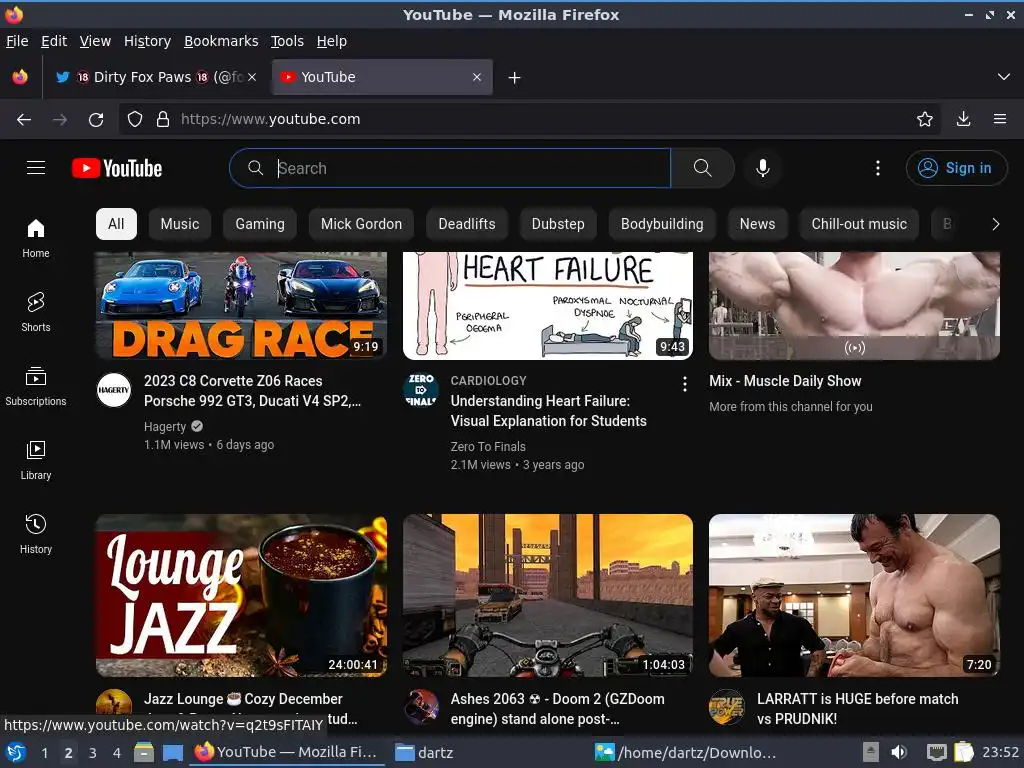Open Library from the sidebar
The width and height of the screenshot is (1024, 768).
click(36, 460)
